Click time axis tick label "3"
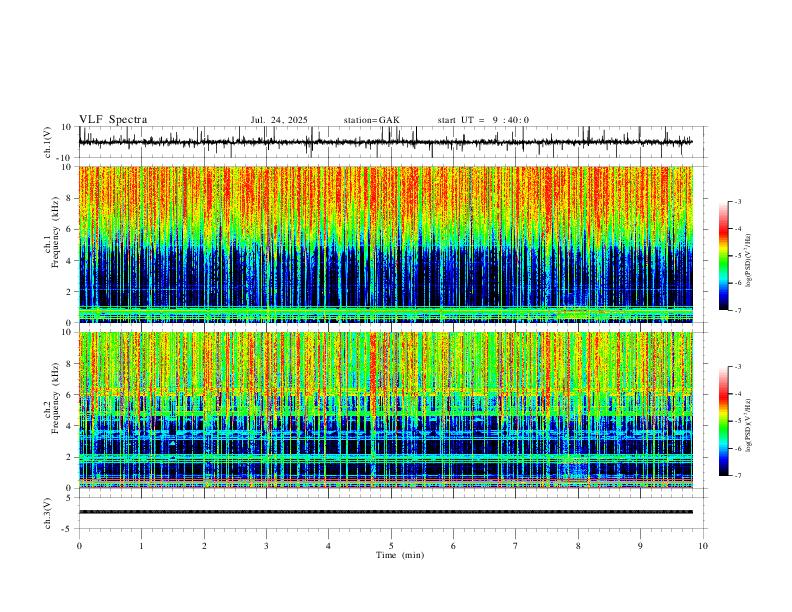Viewport: 792px width, 612px height. coord(266,546)
